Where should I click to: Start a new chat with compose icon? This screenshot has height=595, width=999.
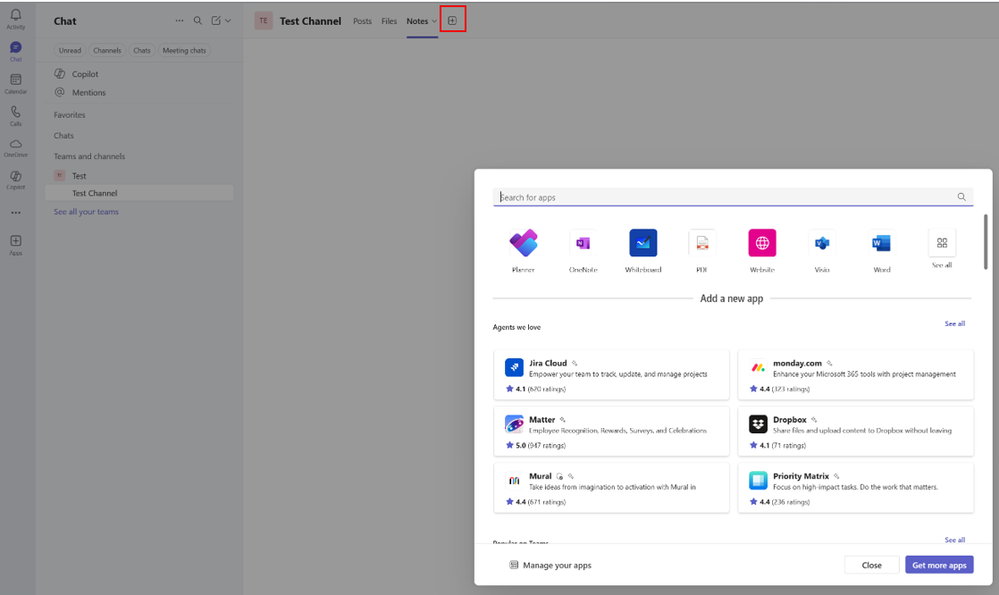point(216,20)
